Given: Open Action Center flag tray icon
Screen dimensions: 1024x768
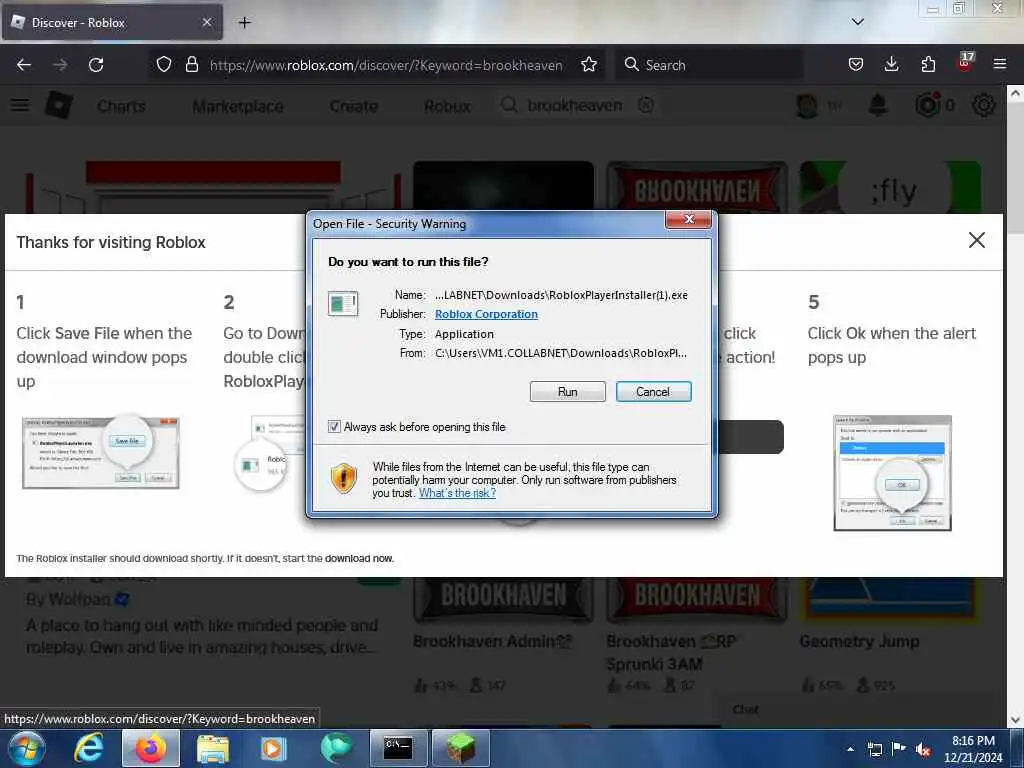Looking at the screenshot, I should 899,749.
